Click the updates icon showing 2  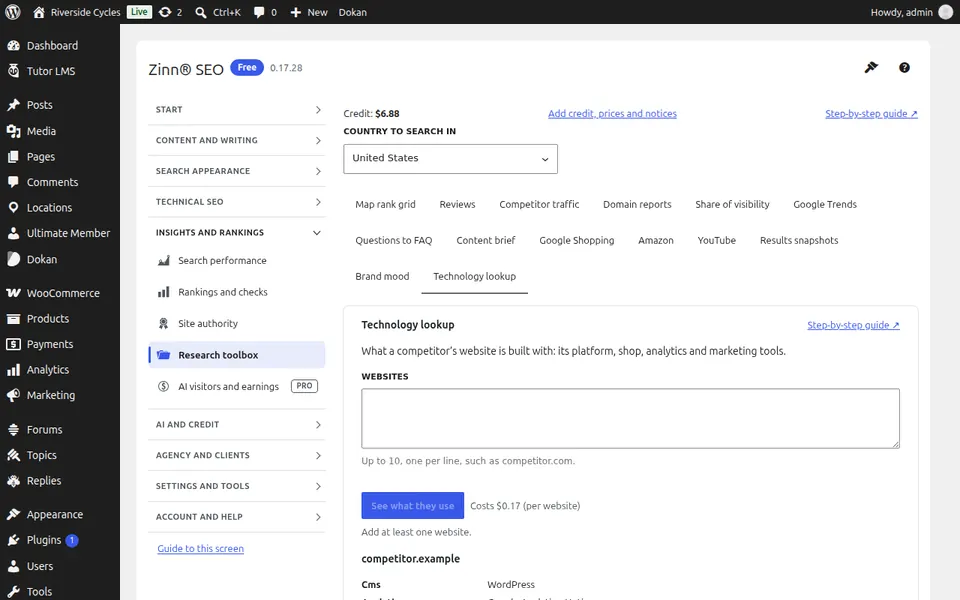(x=170, y=12)
